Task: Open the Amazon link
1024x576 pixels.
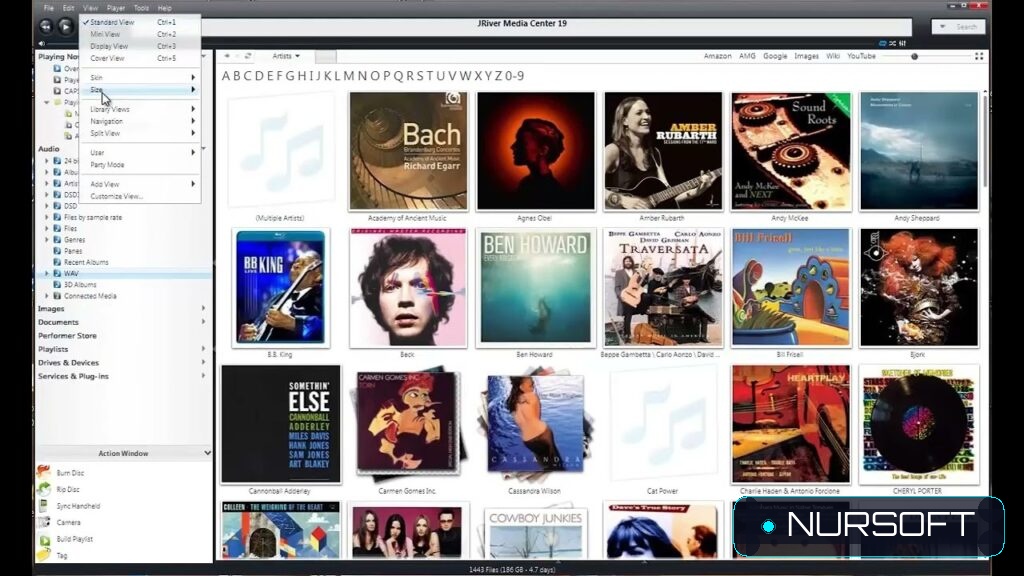Action: (717, 56)
